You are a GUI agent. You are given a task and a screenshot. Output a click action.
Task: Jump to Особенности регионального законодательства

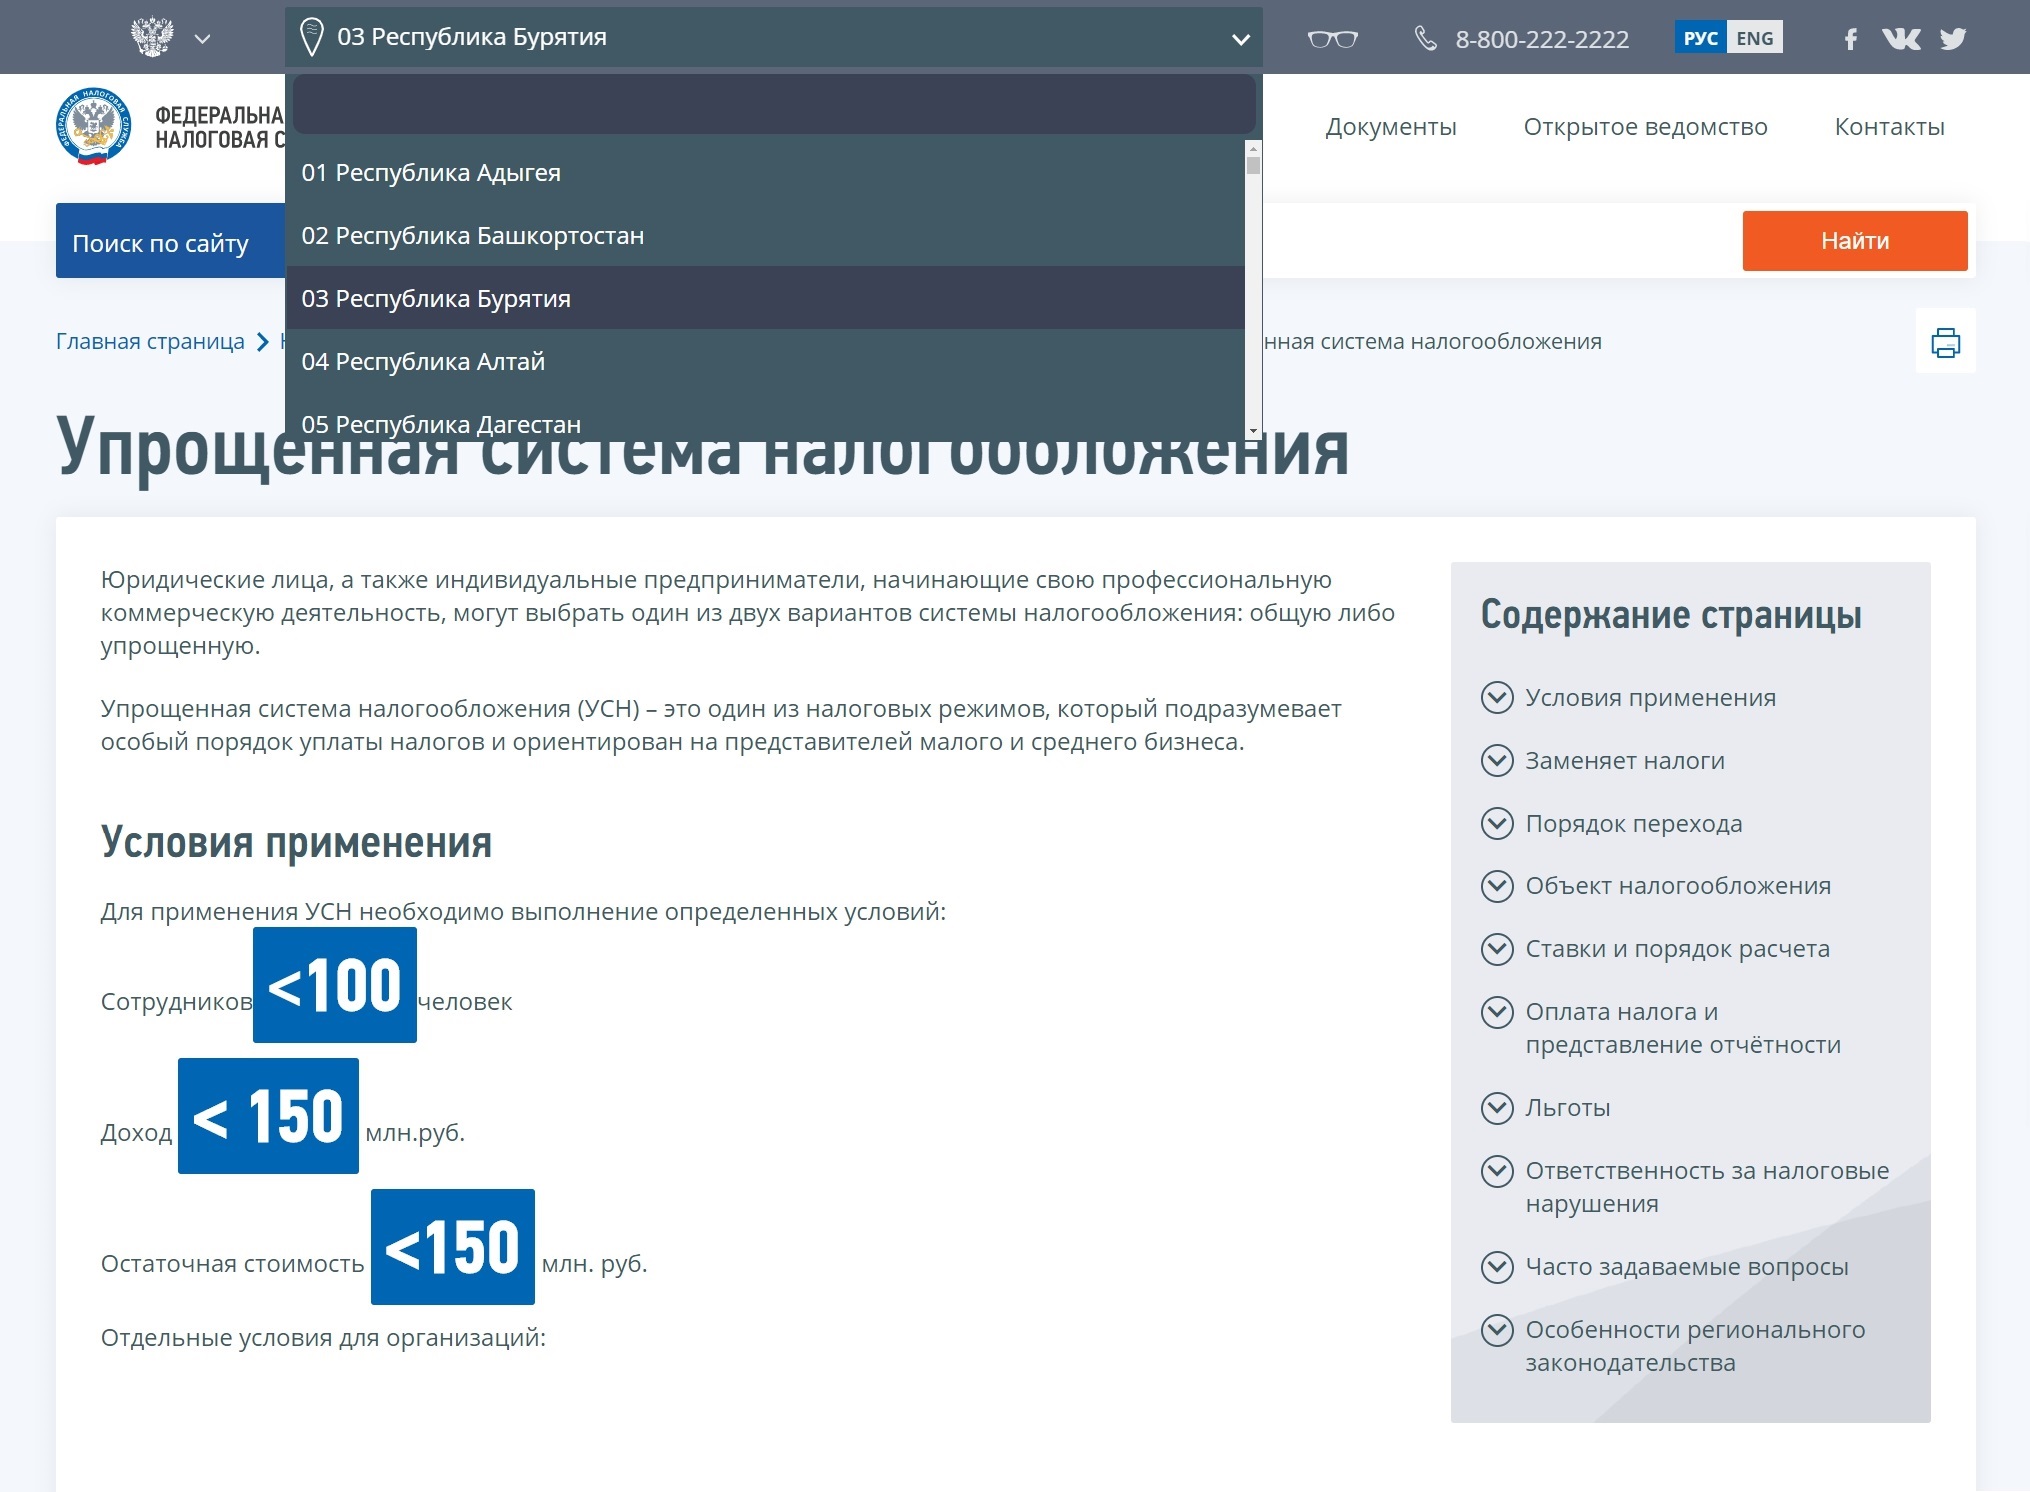click(x=1695, y=1346)
